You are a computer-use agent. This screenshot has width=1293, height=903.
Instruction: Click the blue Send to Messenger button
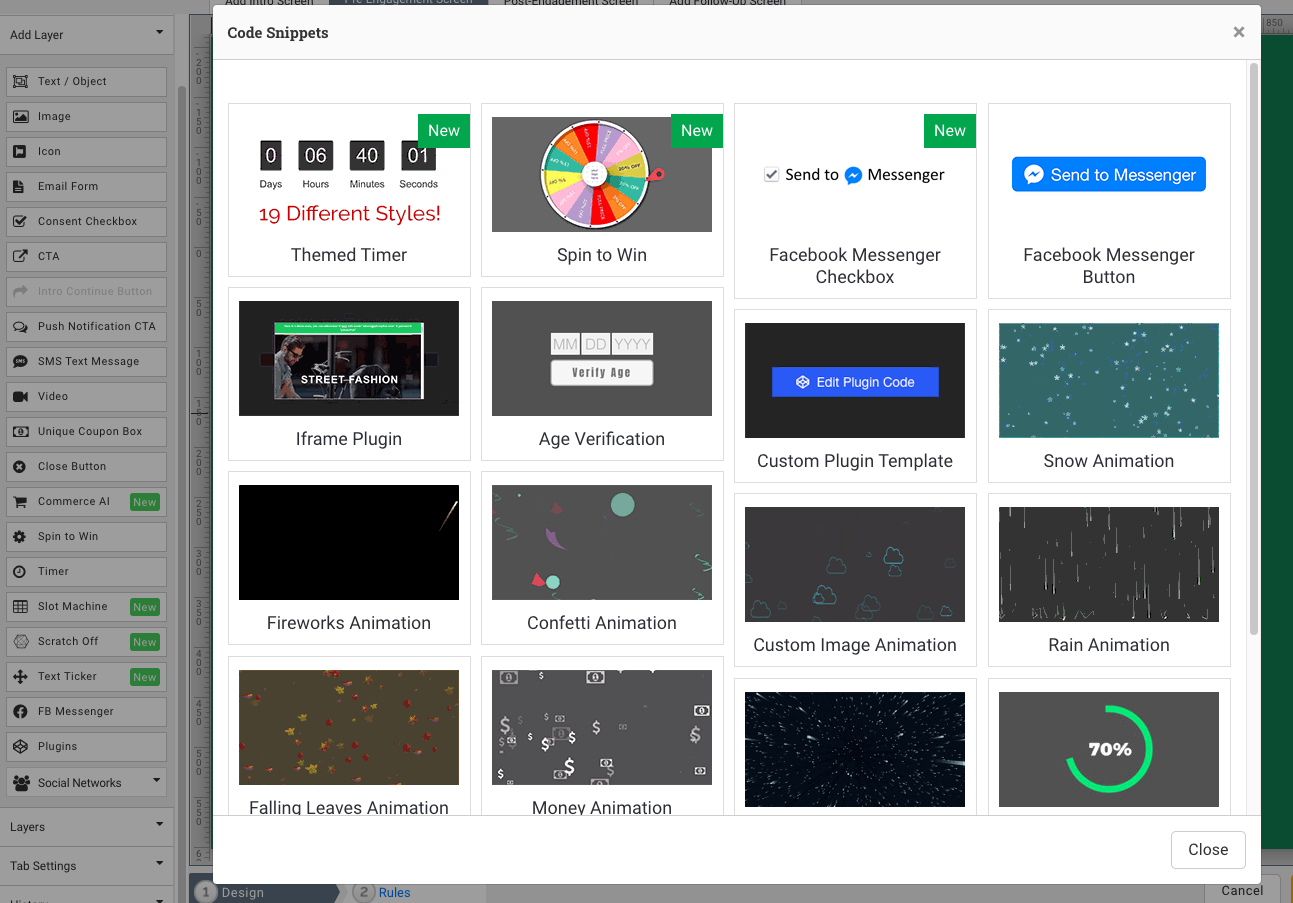coord(1108,175)
